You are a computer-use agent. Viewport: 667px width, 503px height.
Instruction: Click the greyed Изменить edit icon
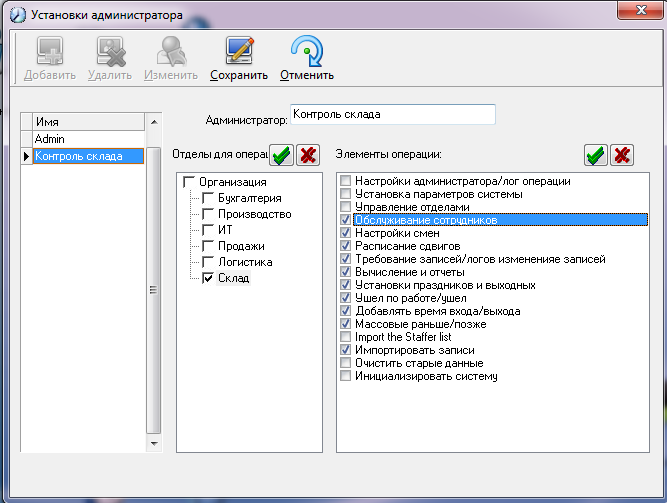point(171,51)
